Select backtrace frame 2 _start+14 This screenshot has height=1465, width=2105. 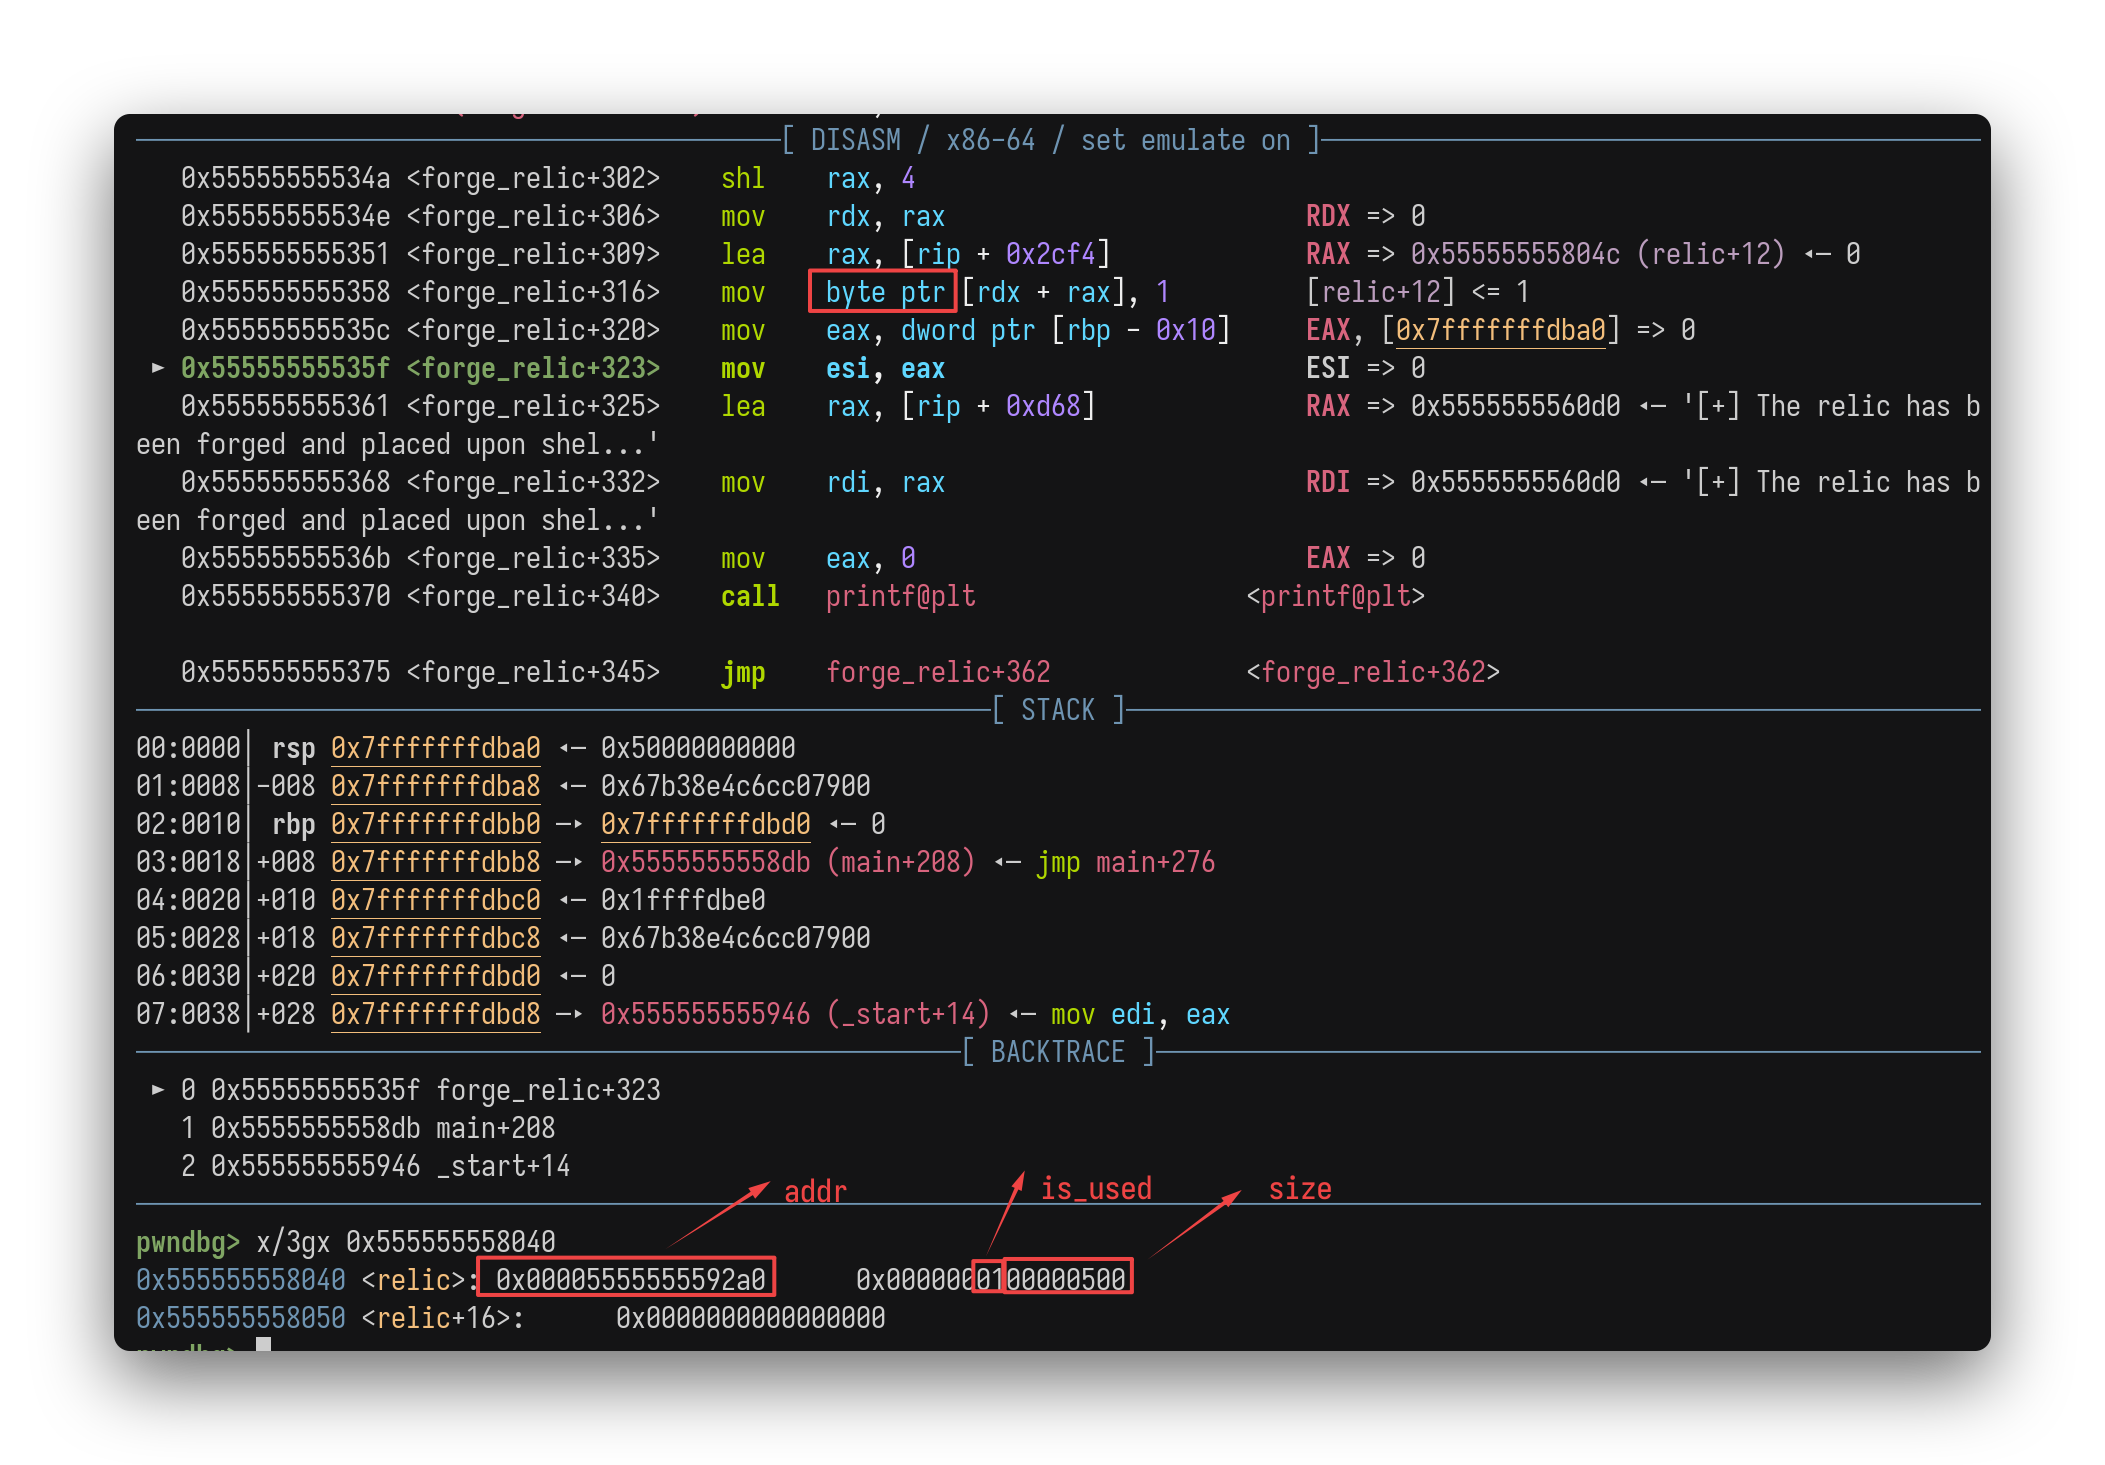click(x=375, y=1166)
